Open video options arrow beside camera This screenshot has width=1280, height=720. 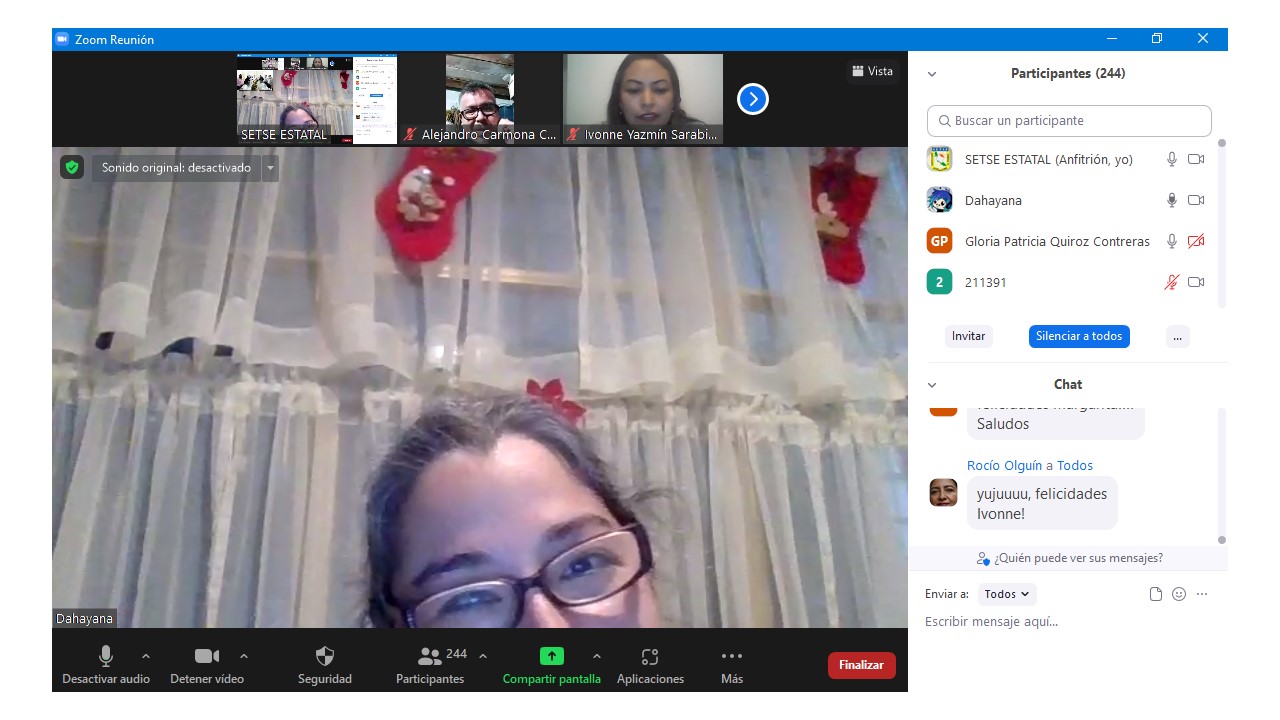(x=244, y=656)
